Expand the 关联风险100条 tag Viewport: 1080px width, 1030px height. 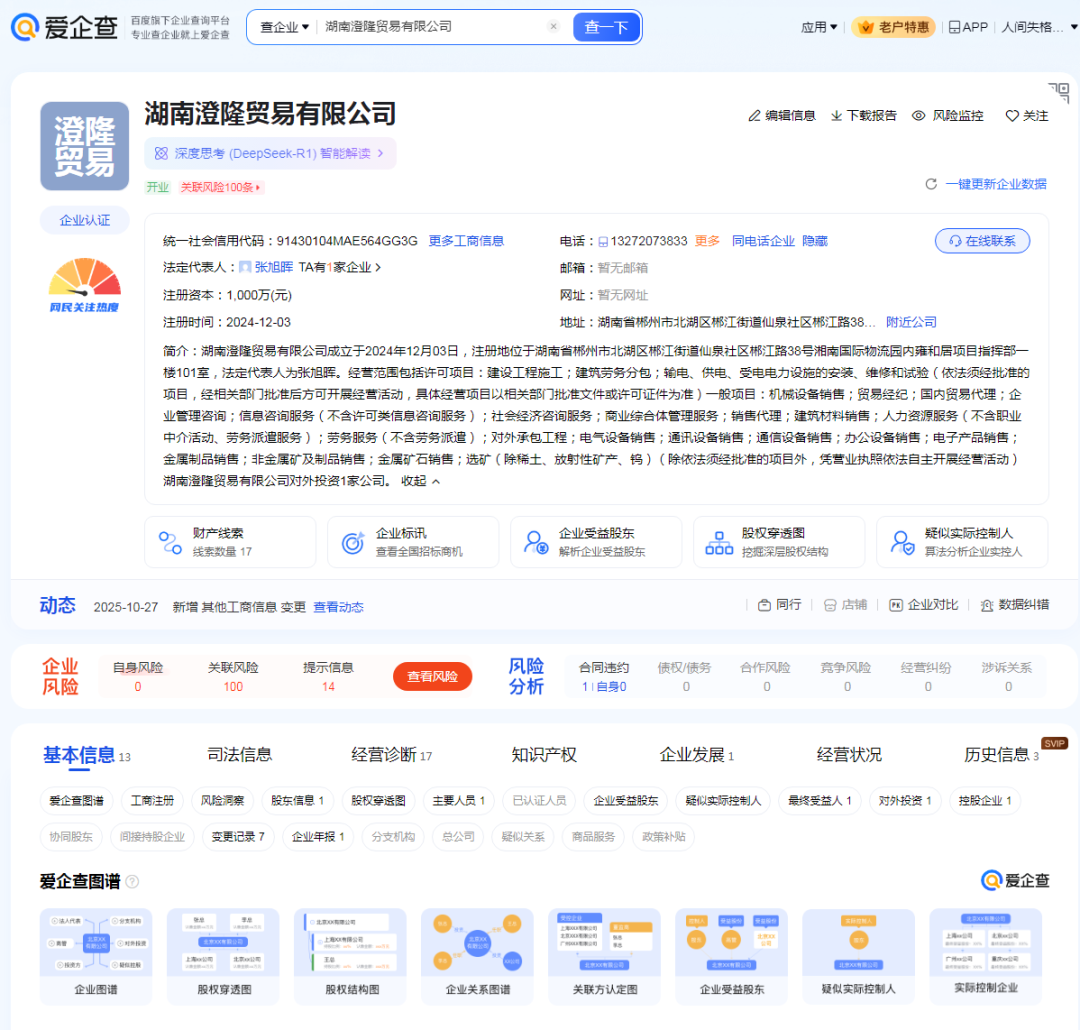[220, 187]
